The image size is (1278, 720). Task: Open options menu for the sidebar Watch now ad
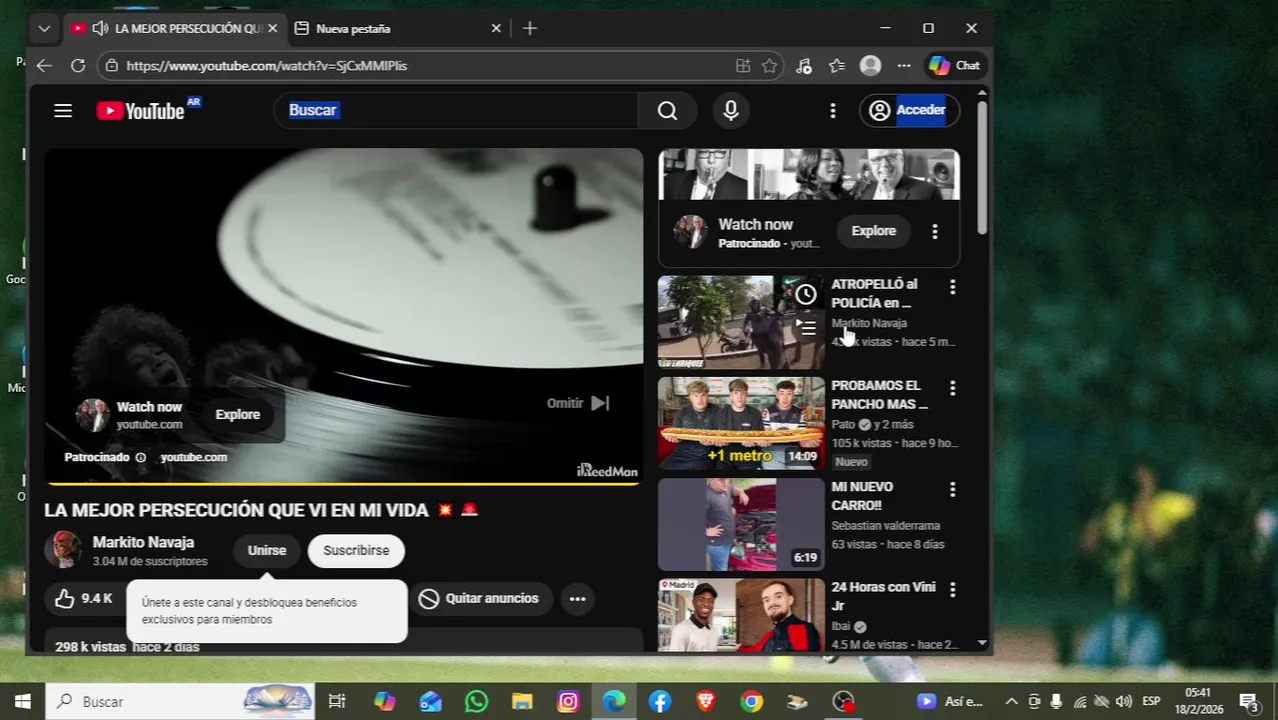click(x=934, y=231)
